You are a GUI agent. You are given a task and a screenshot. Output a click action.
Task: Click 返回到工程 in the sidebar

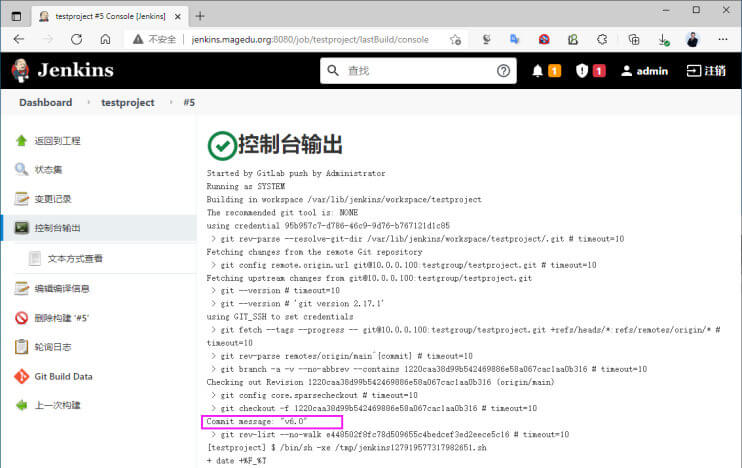(57, 141)
